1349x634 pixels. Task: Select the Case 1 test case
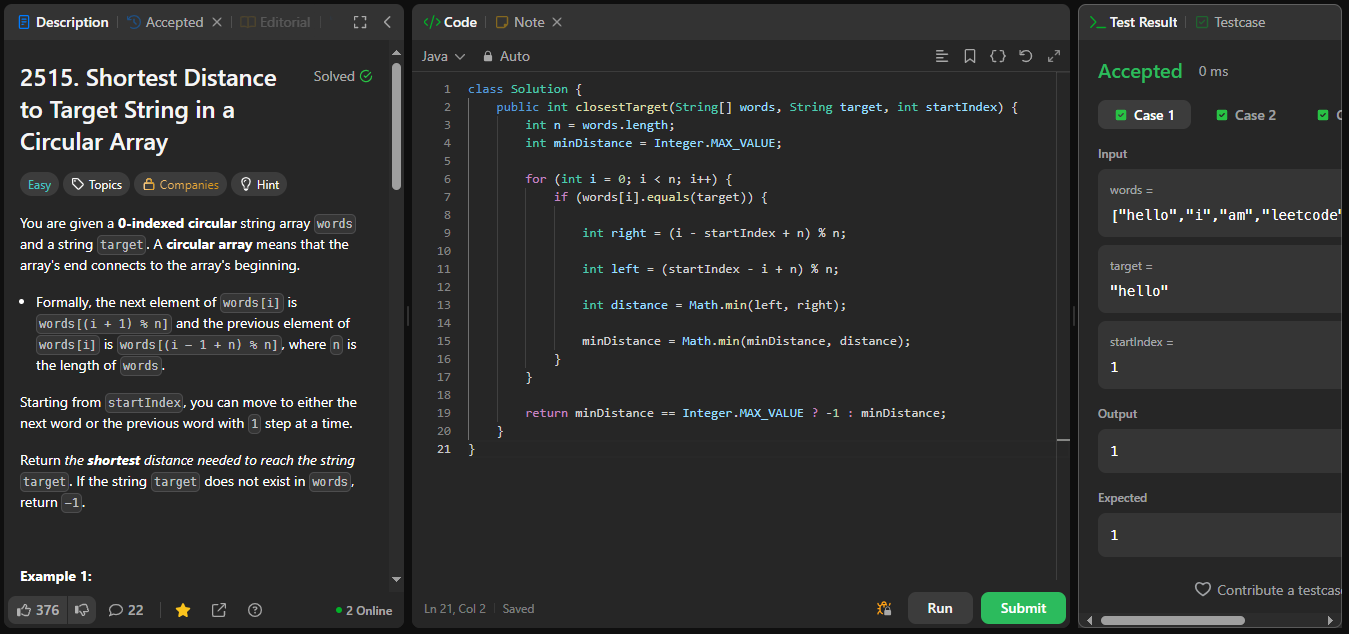[1145, 115]
